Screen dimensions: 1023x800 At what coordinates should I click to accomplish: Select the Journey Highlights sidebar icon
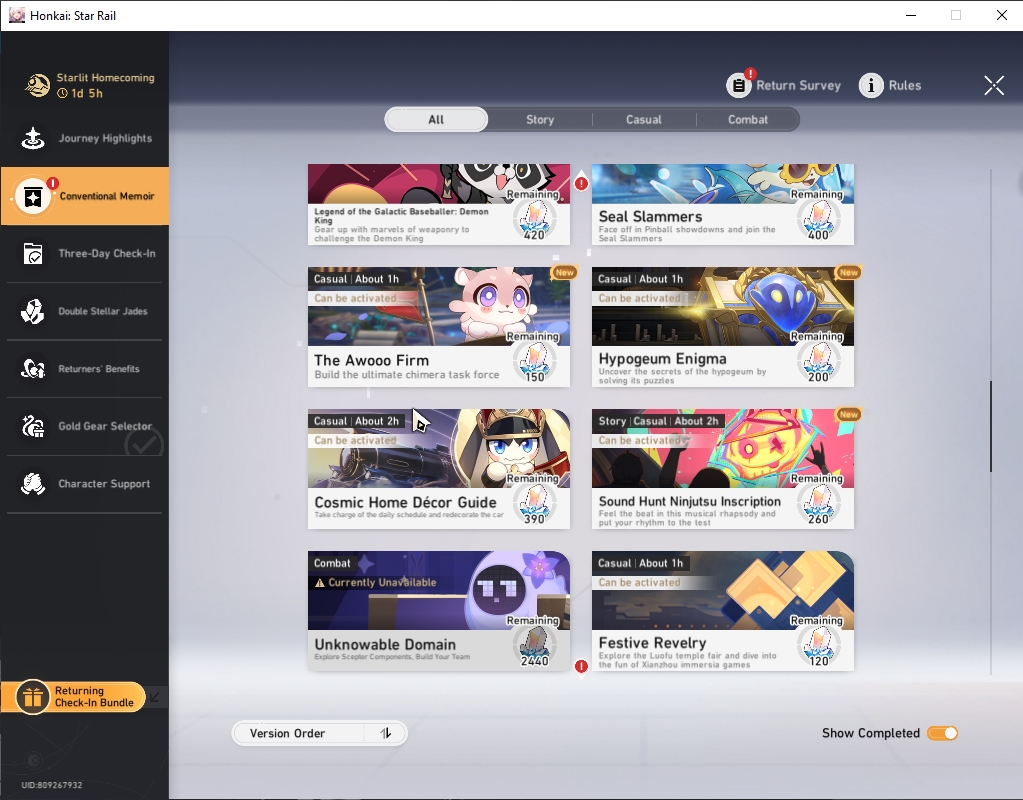pyautogui.click(x=33, y=138)
